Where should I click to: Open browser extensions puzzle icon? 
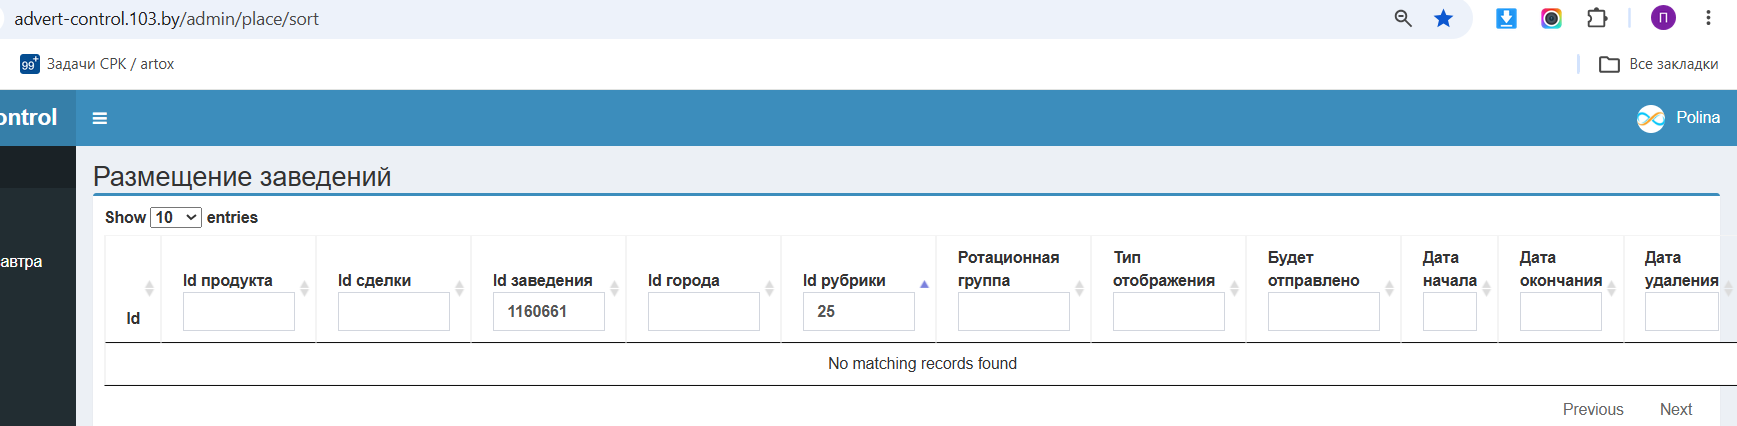click(1597, 18)
